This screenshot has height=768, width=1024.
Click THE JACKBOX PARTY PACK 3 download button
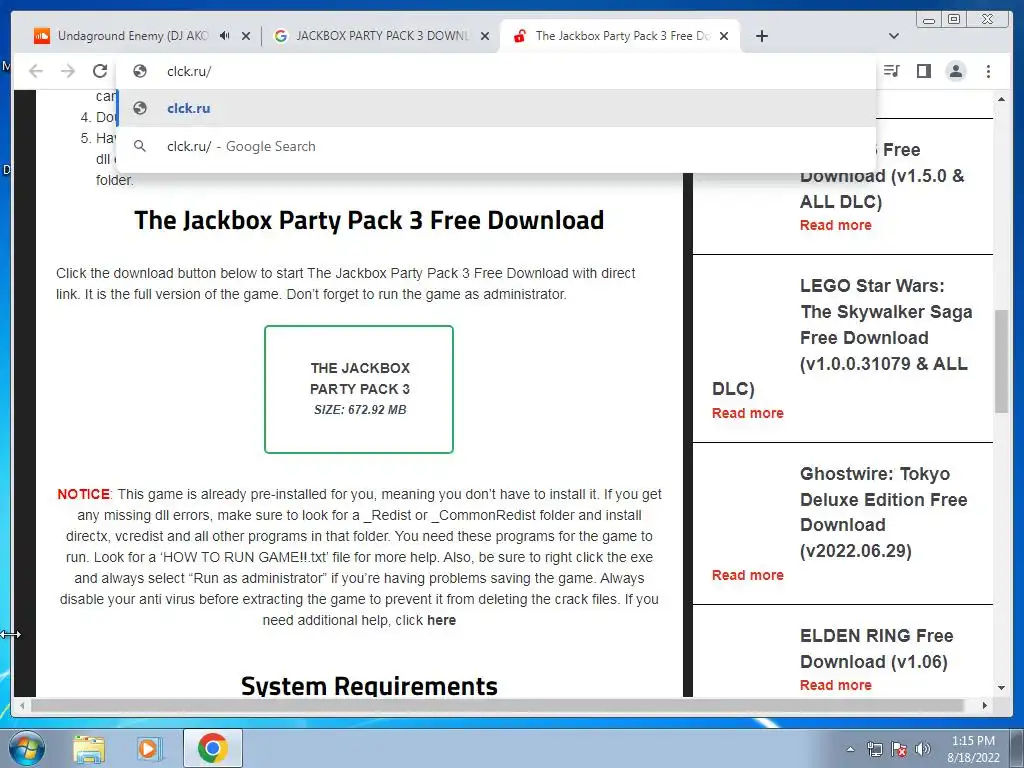[359, 389]
